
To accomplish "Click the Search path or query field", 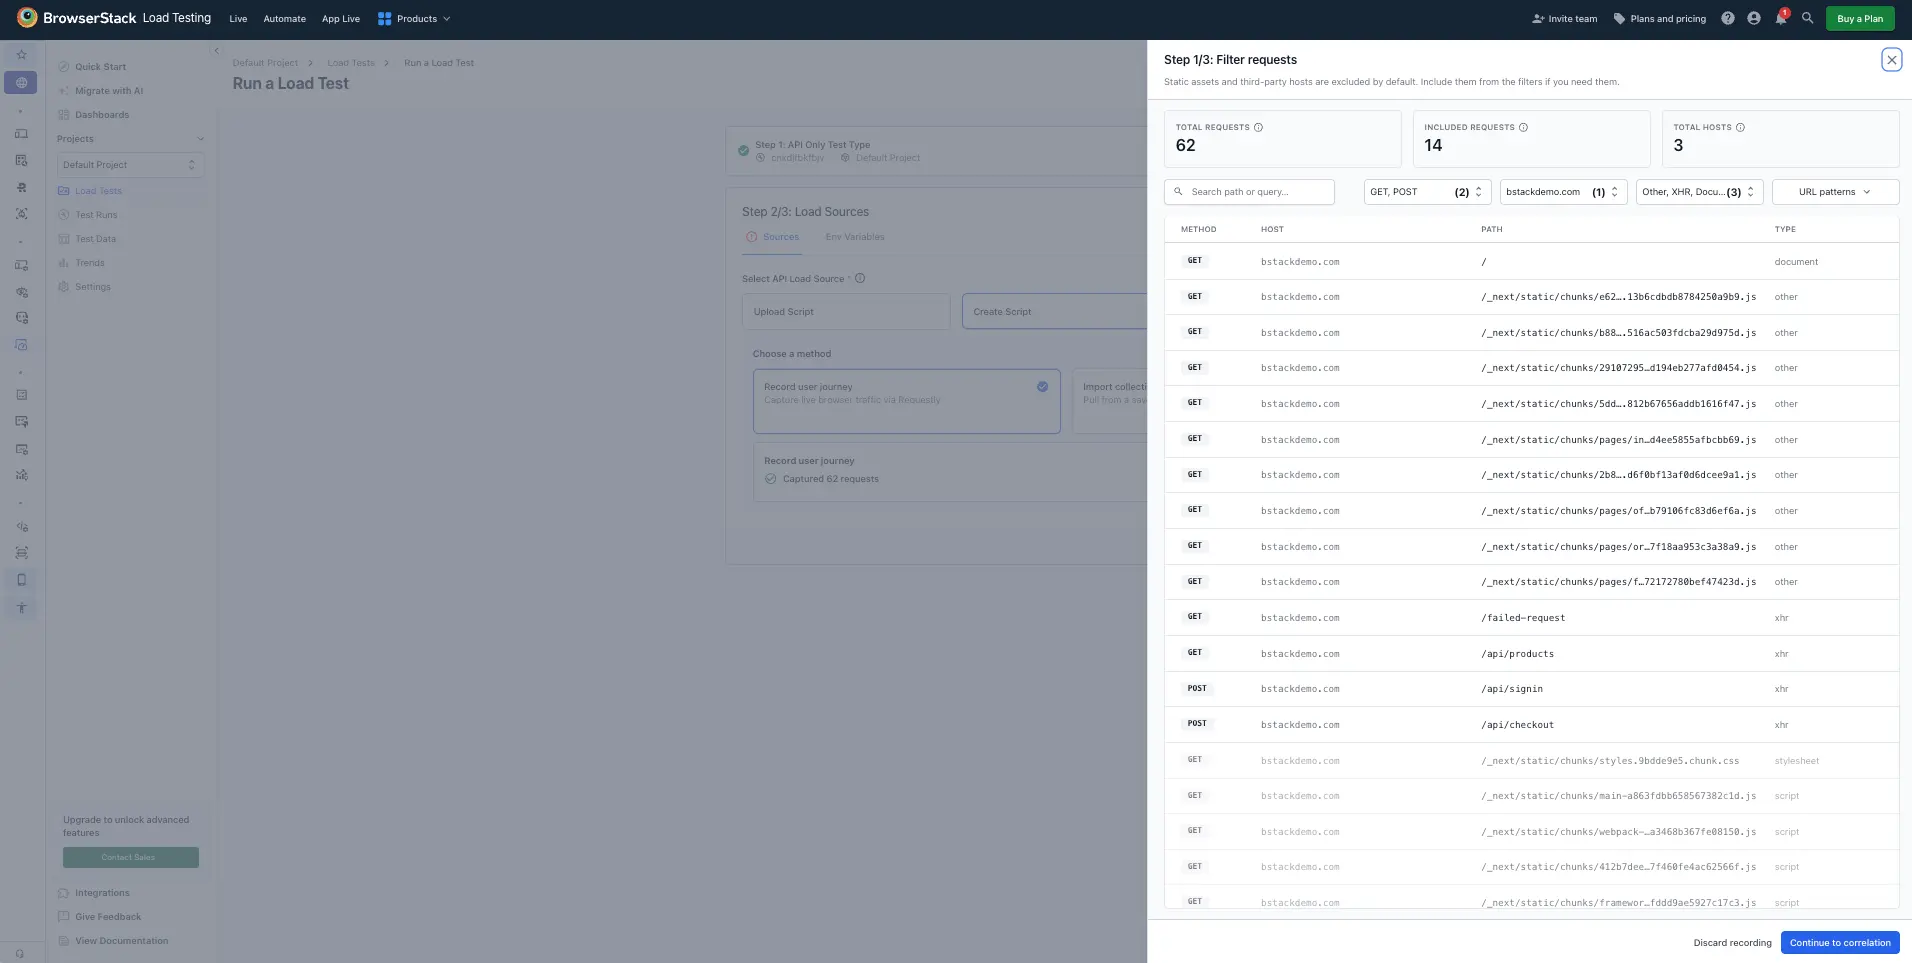I will click(1249, 192).
